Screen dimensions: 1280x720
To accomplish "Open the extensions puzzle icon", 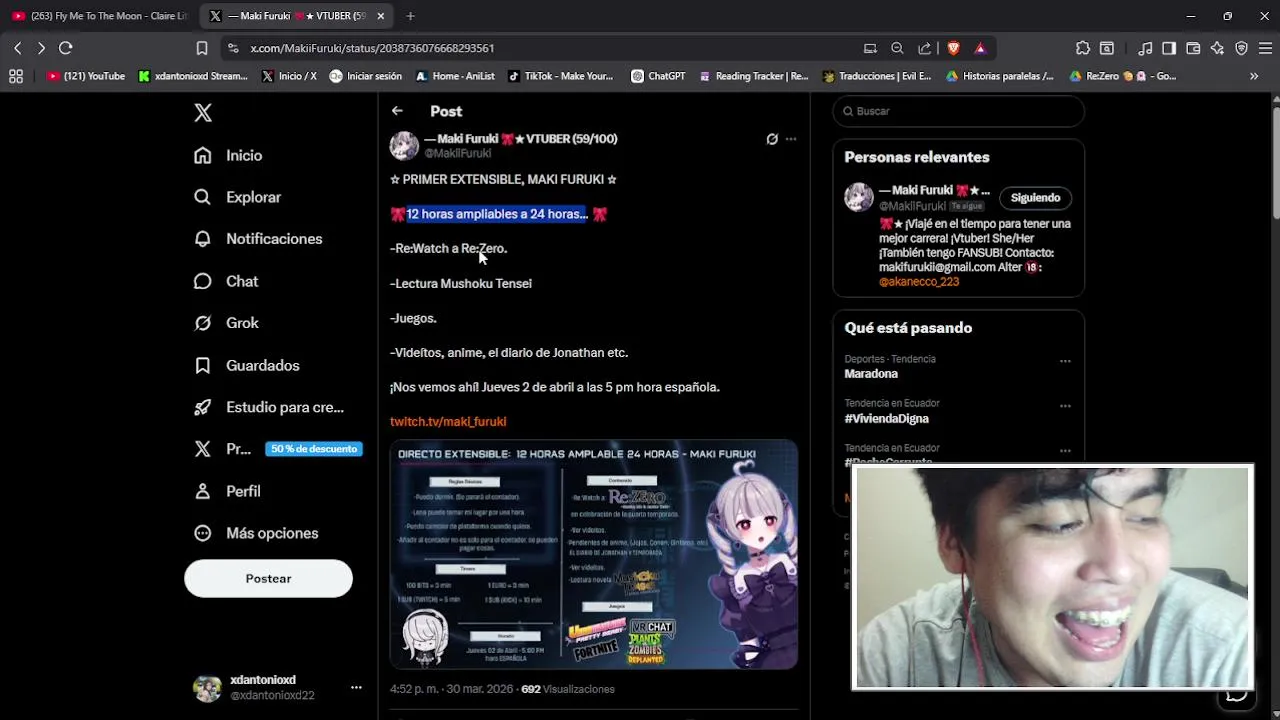I will click(1083, 48).
